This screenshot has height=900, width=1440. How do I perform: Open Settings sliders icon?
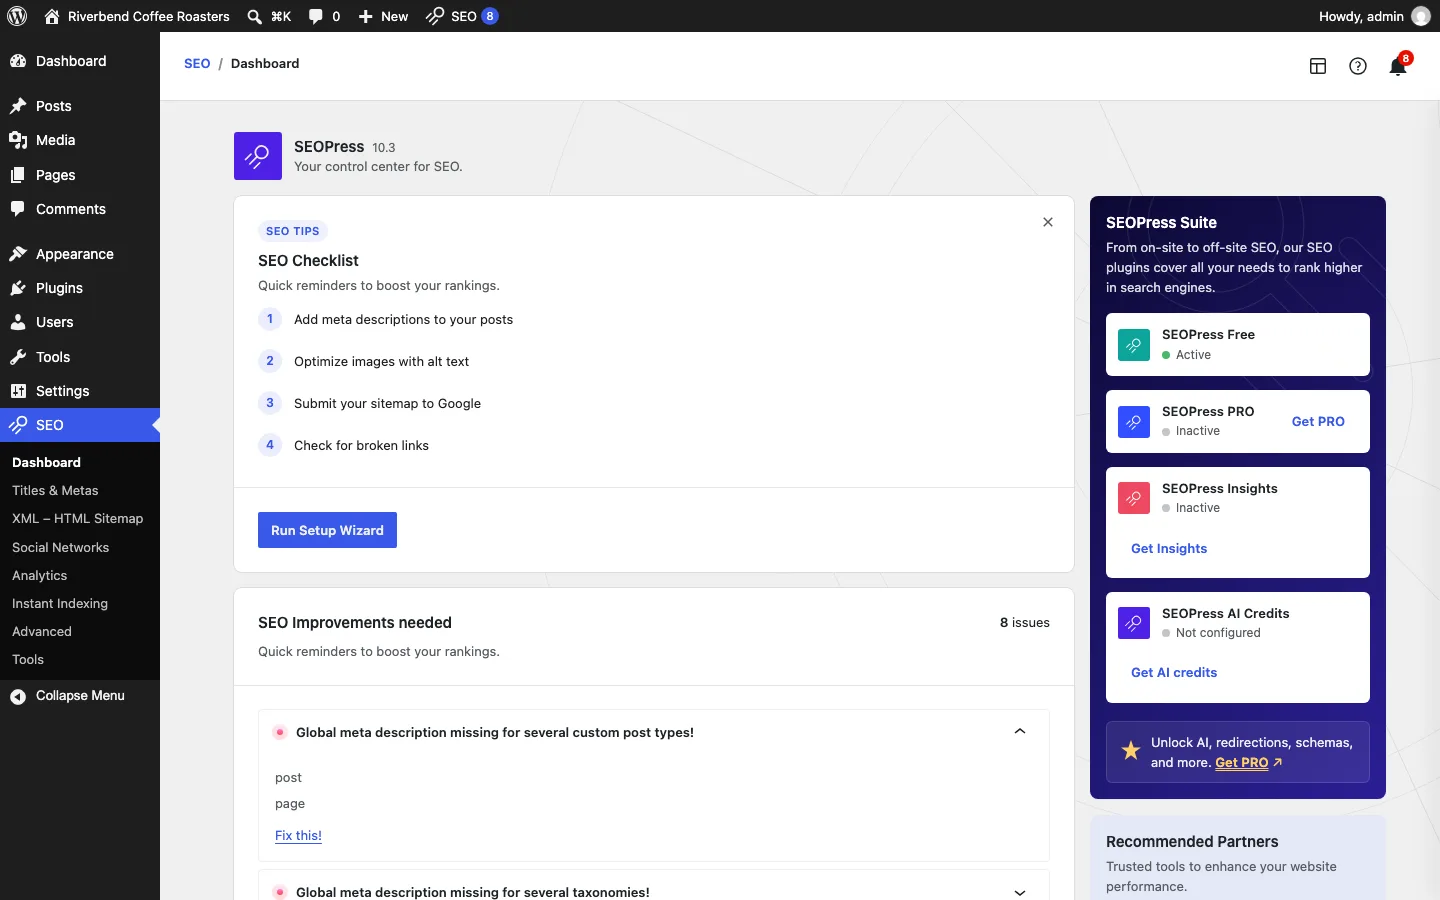tap(18, 391)
